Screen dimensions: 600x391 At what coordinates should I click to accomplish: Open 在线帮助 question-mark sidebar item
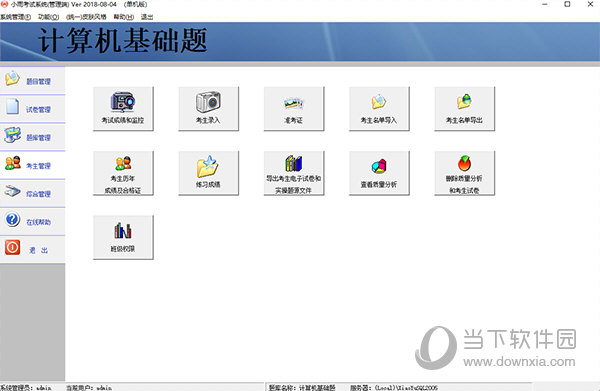pos(33,222)
